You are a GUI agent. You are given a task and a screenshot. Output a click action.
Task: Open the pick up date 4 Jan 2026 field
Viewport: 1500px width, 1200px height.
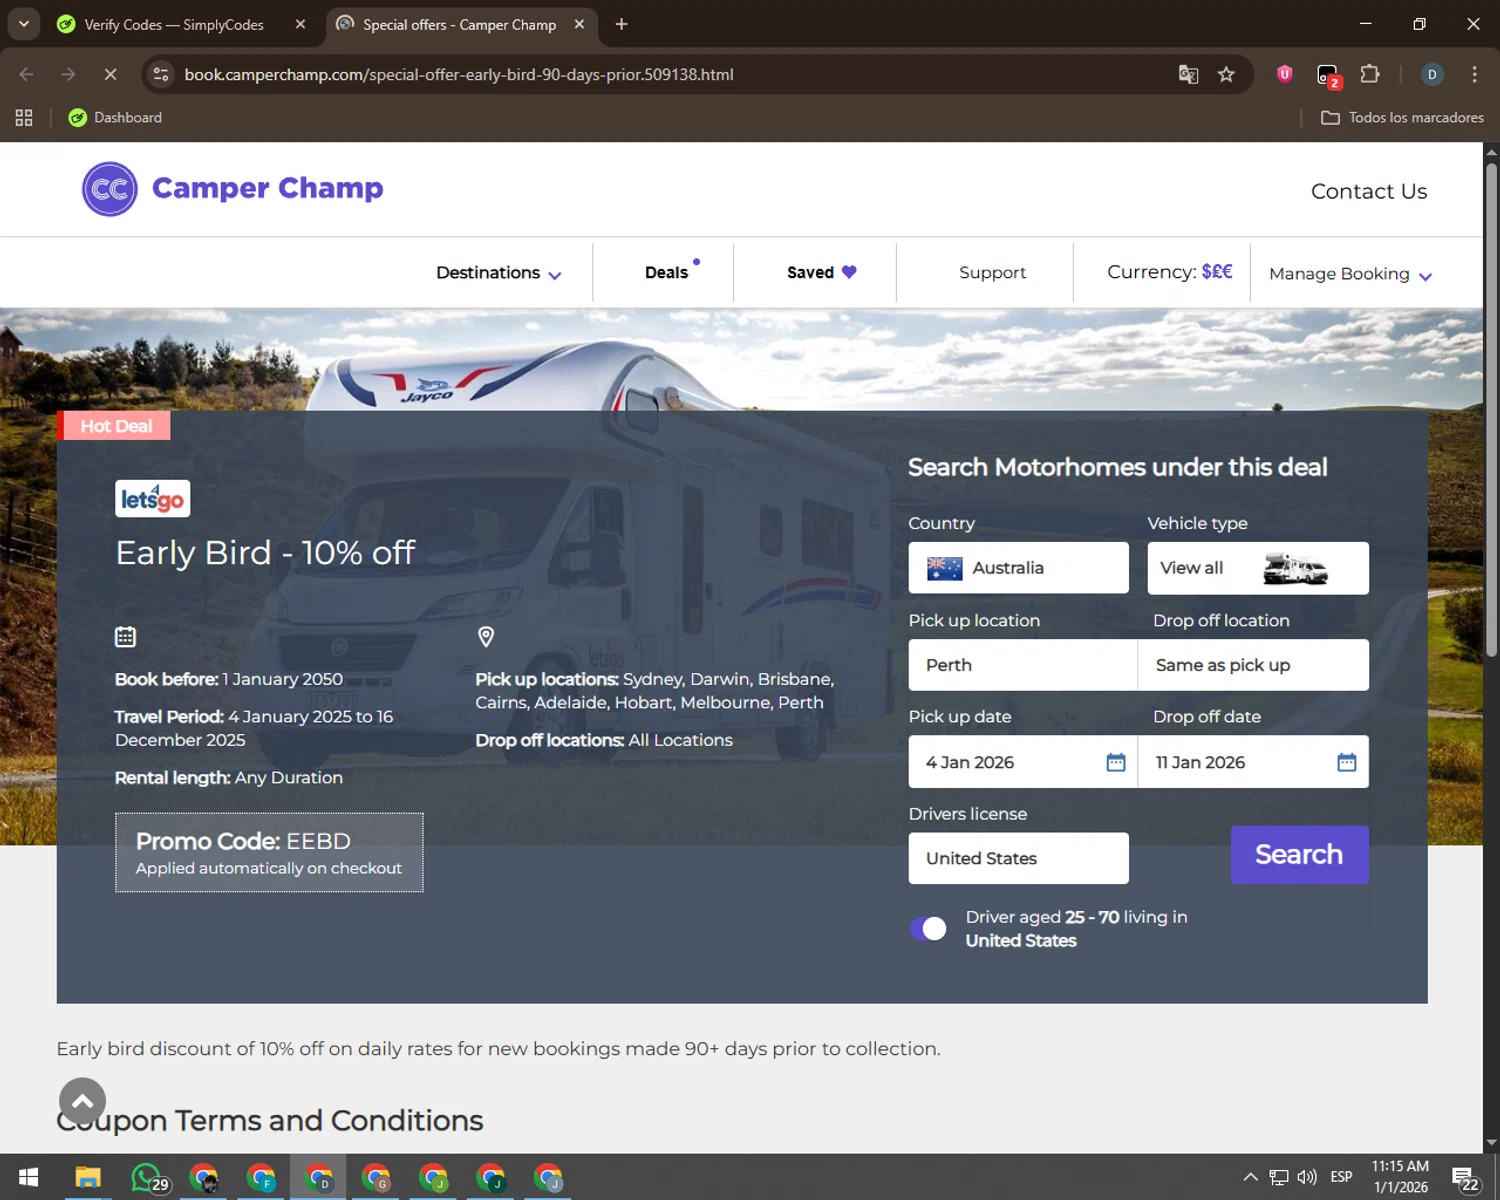tap(1022, 762)
